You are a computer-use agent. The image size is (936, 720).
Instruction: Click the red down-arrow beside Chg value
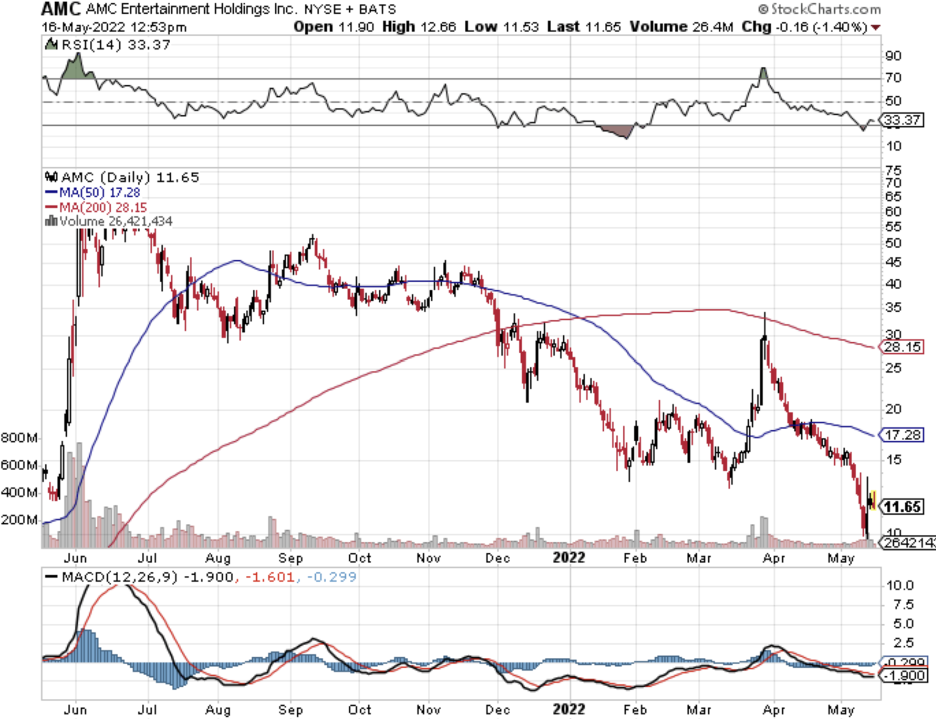[876, 27]
